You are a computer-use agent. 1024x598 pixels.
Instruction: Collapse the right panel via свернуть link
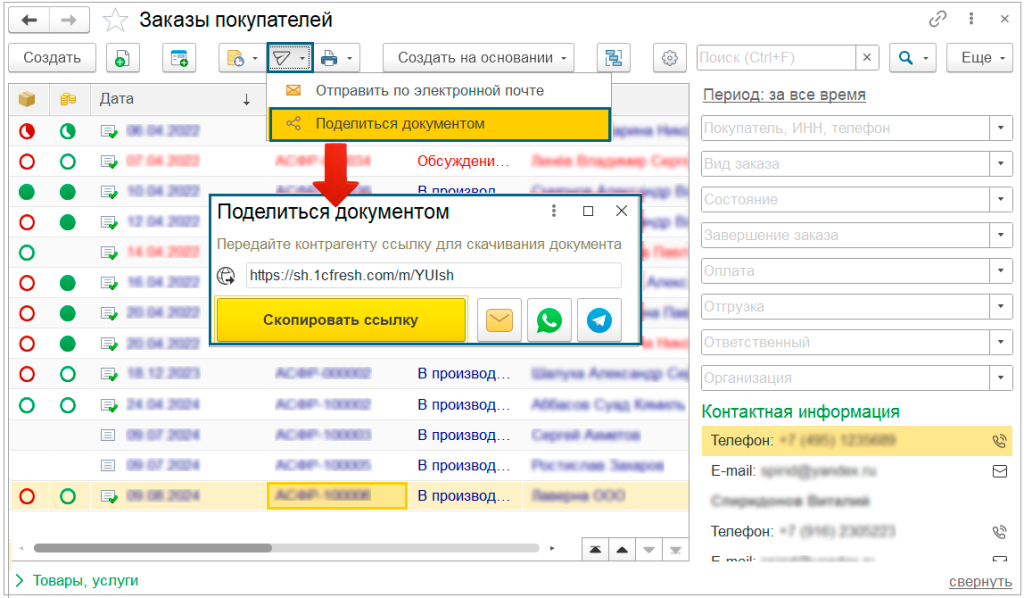pyautogui.click(x=979, y=580)
